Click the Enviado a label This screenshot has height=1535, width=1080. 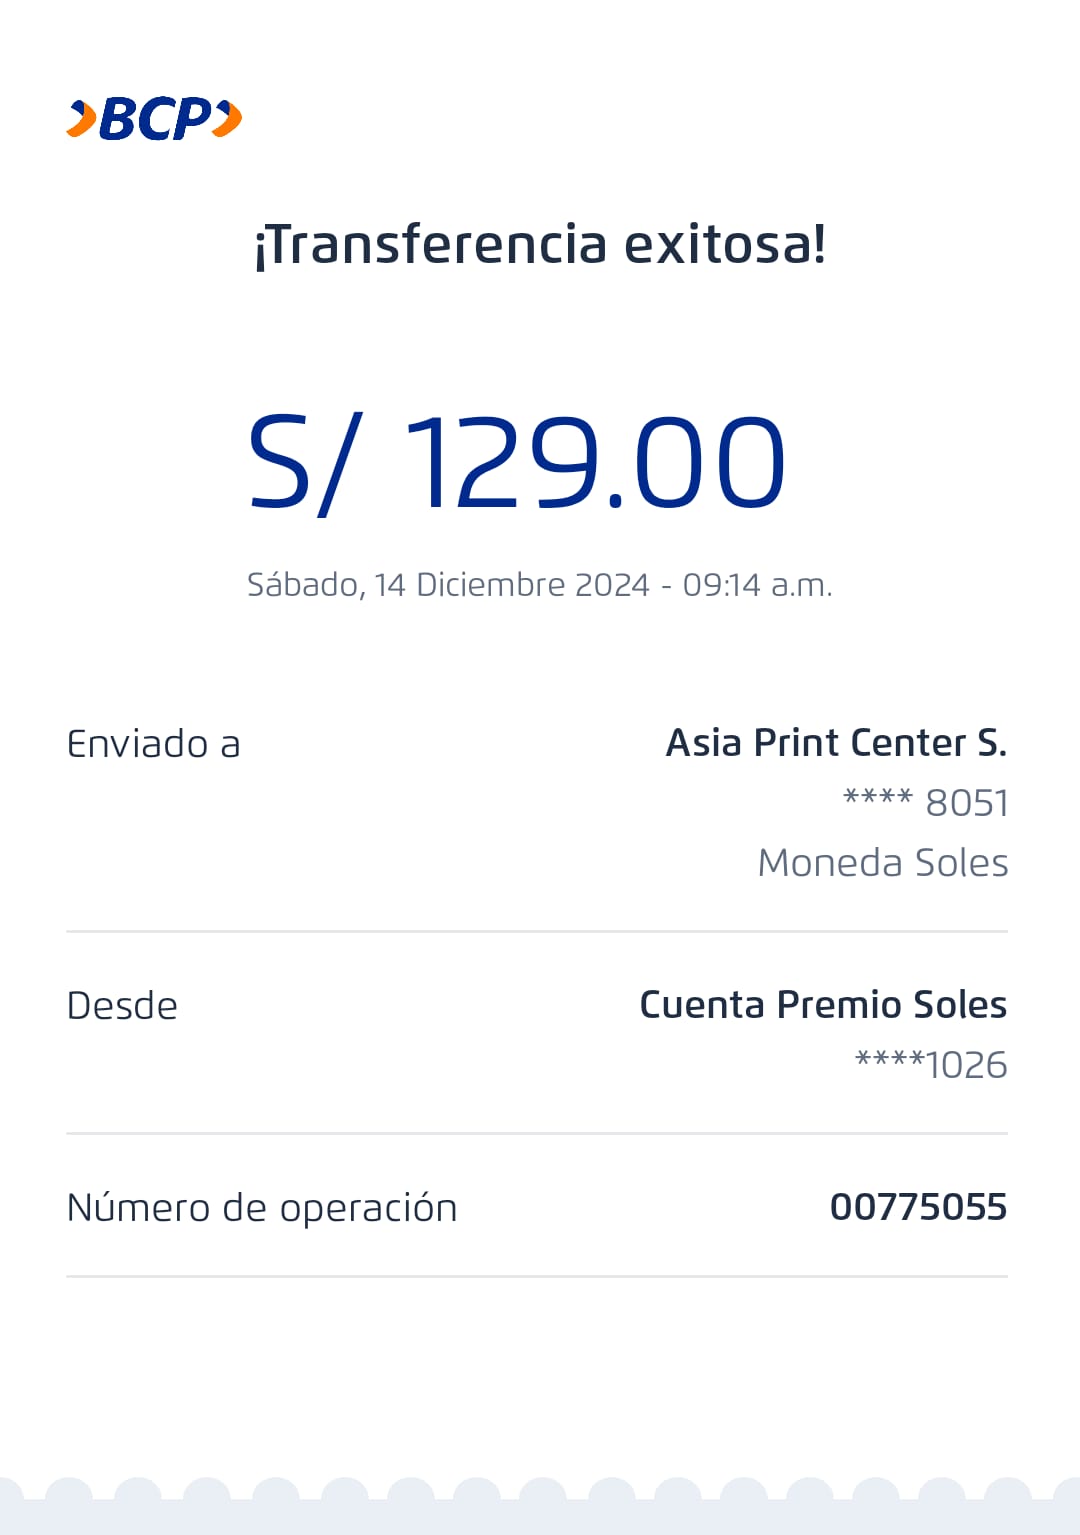[x=154, y=744]
